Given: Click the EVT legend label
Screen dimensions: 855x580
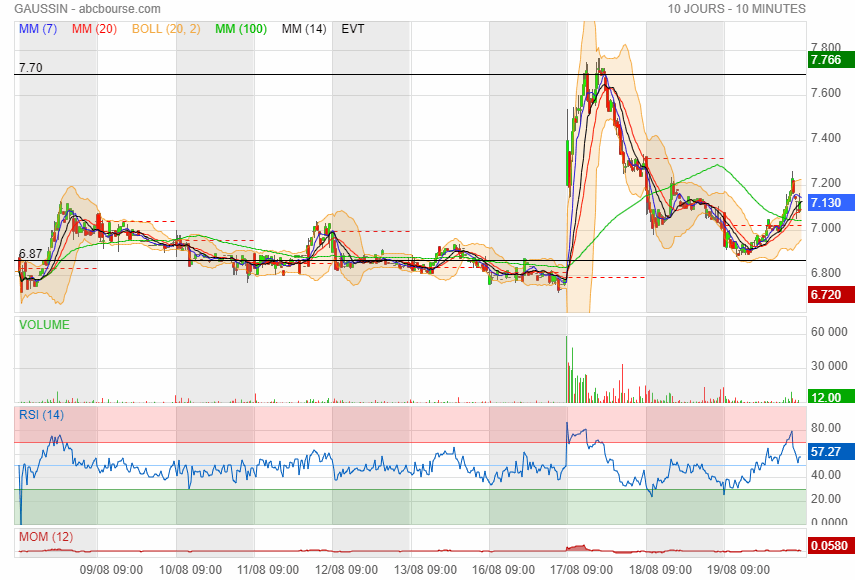Looking at the screenshot, I should coord(353,29).
